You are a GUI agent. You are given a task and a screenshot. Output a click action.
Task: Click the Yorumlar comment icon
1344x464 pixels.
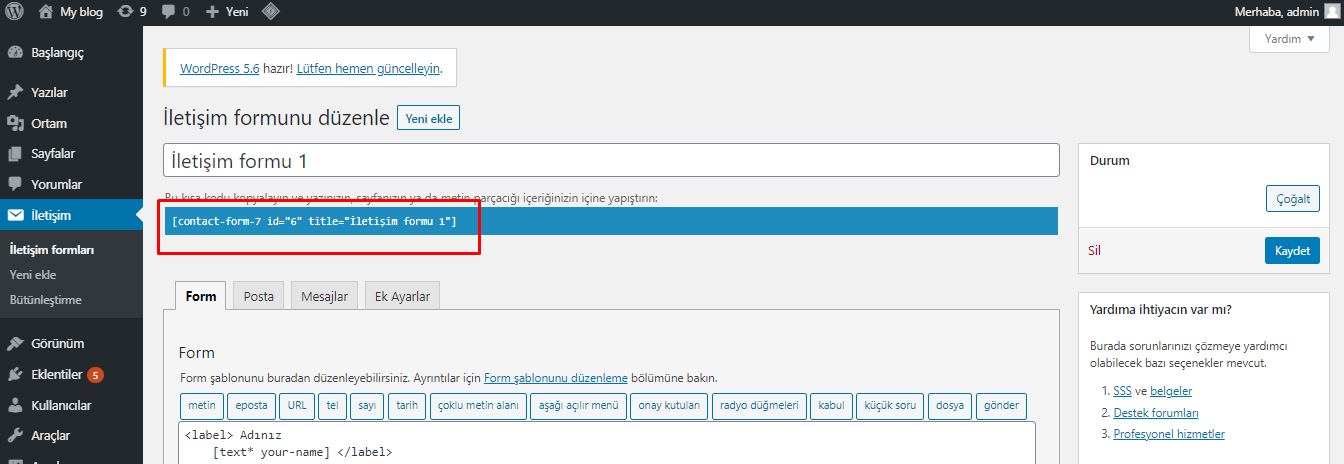click(15, 184)
